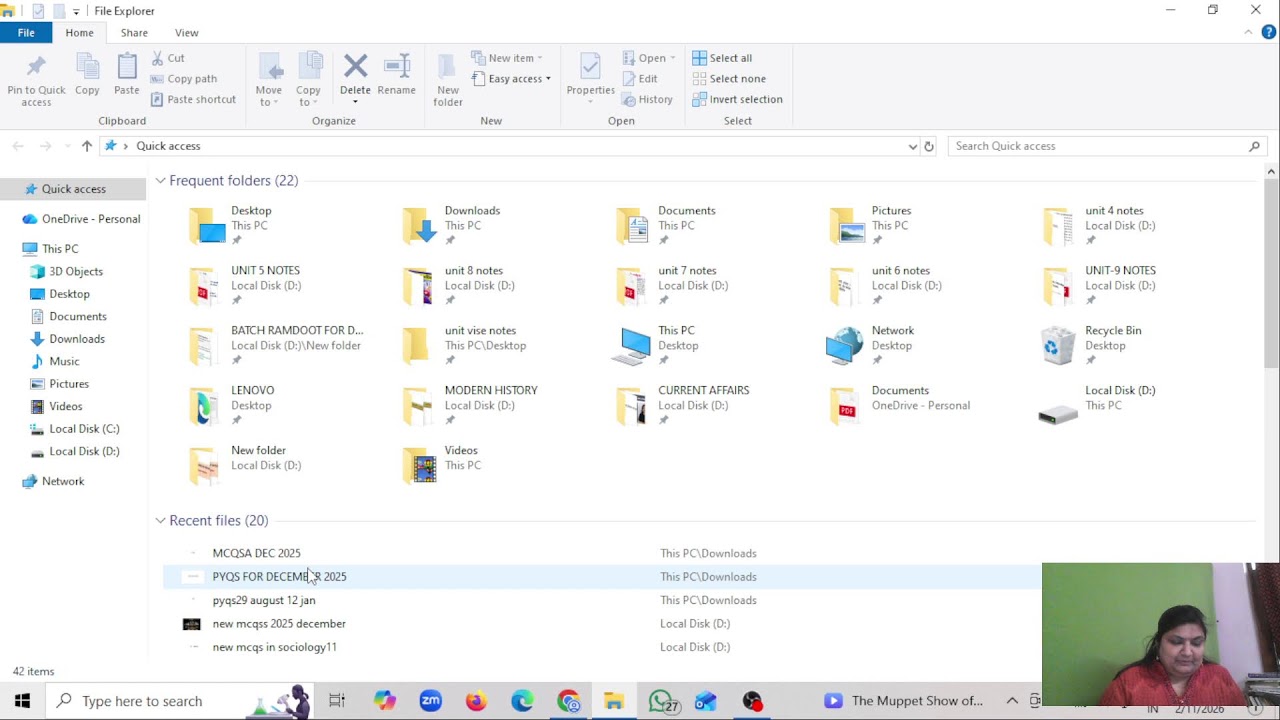Image resolution: width=1280 pixels, height=720 pixels.
Task: Select recent file new mcqss 2025 december
Action: (x=279, y=624)
